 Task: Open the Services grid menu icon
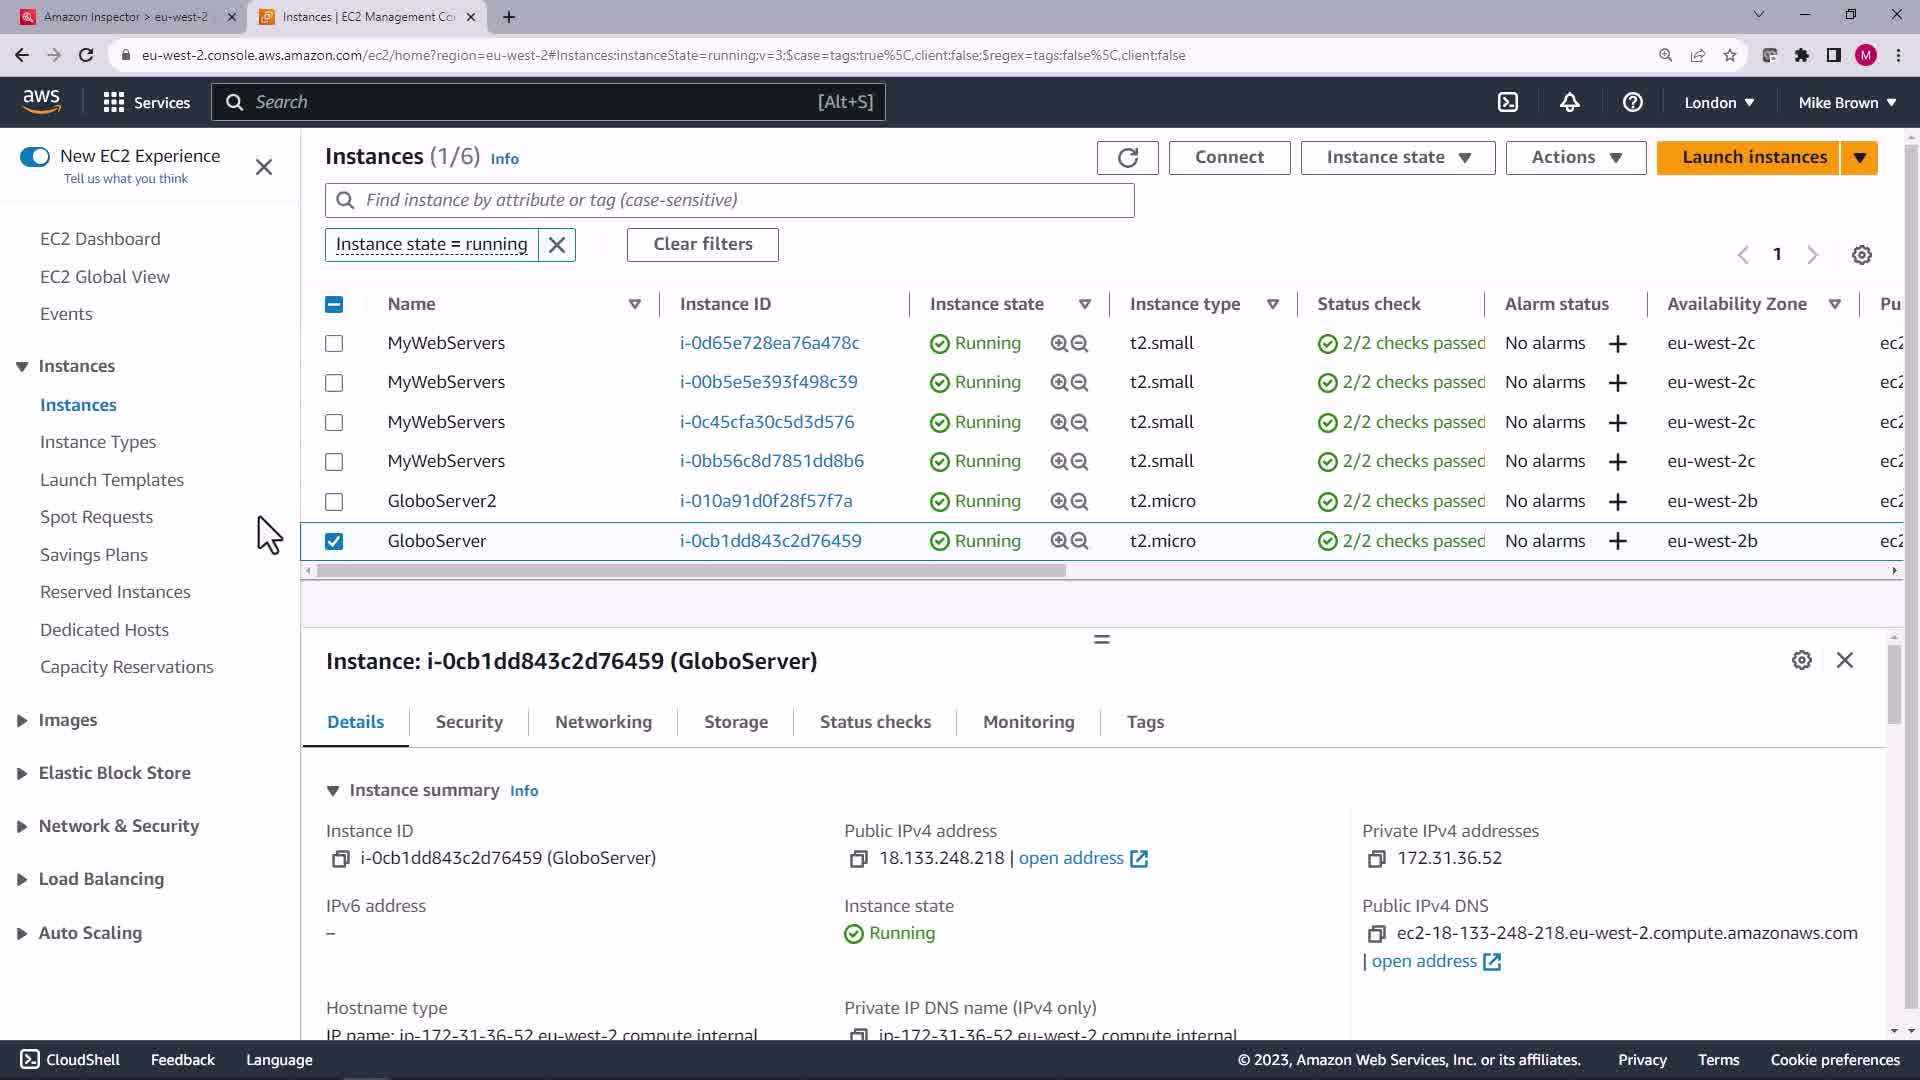pyautogui.click(x=114, y=102)
